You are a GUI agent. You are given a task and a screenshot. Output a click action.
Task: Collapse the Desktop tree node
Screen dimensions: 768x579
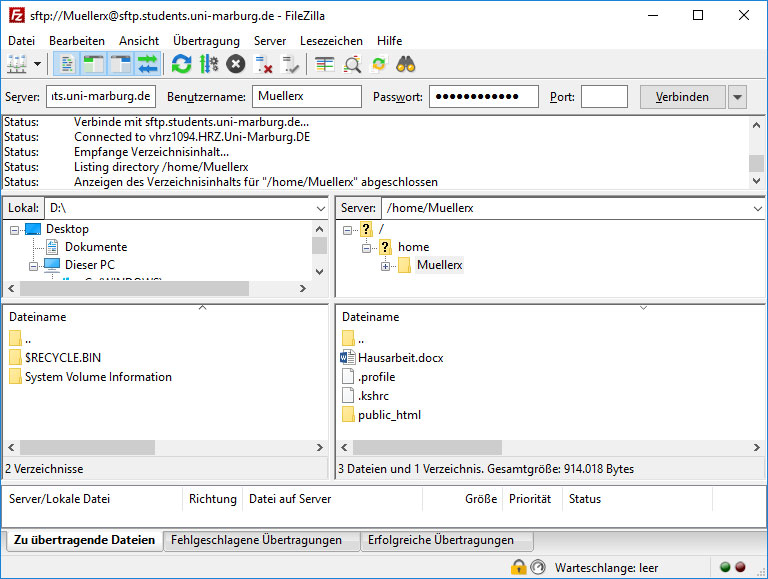point(15,230)
